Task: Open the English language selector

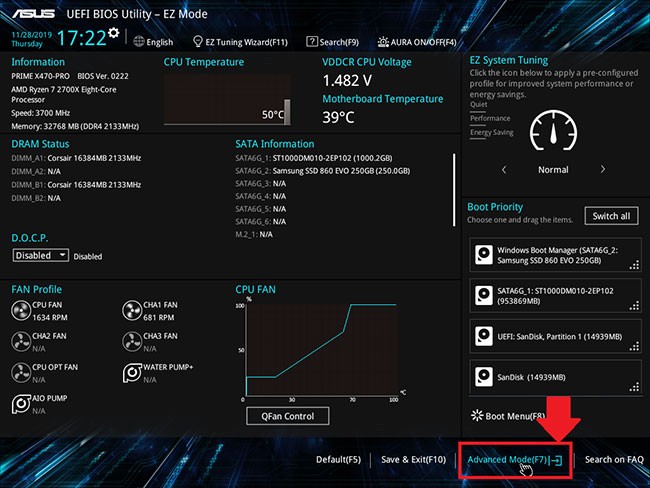Action: coord(153,42)
